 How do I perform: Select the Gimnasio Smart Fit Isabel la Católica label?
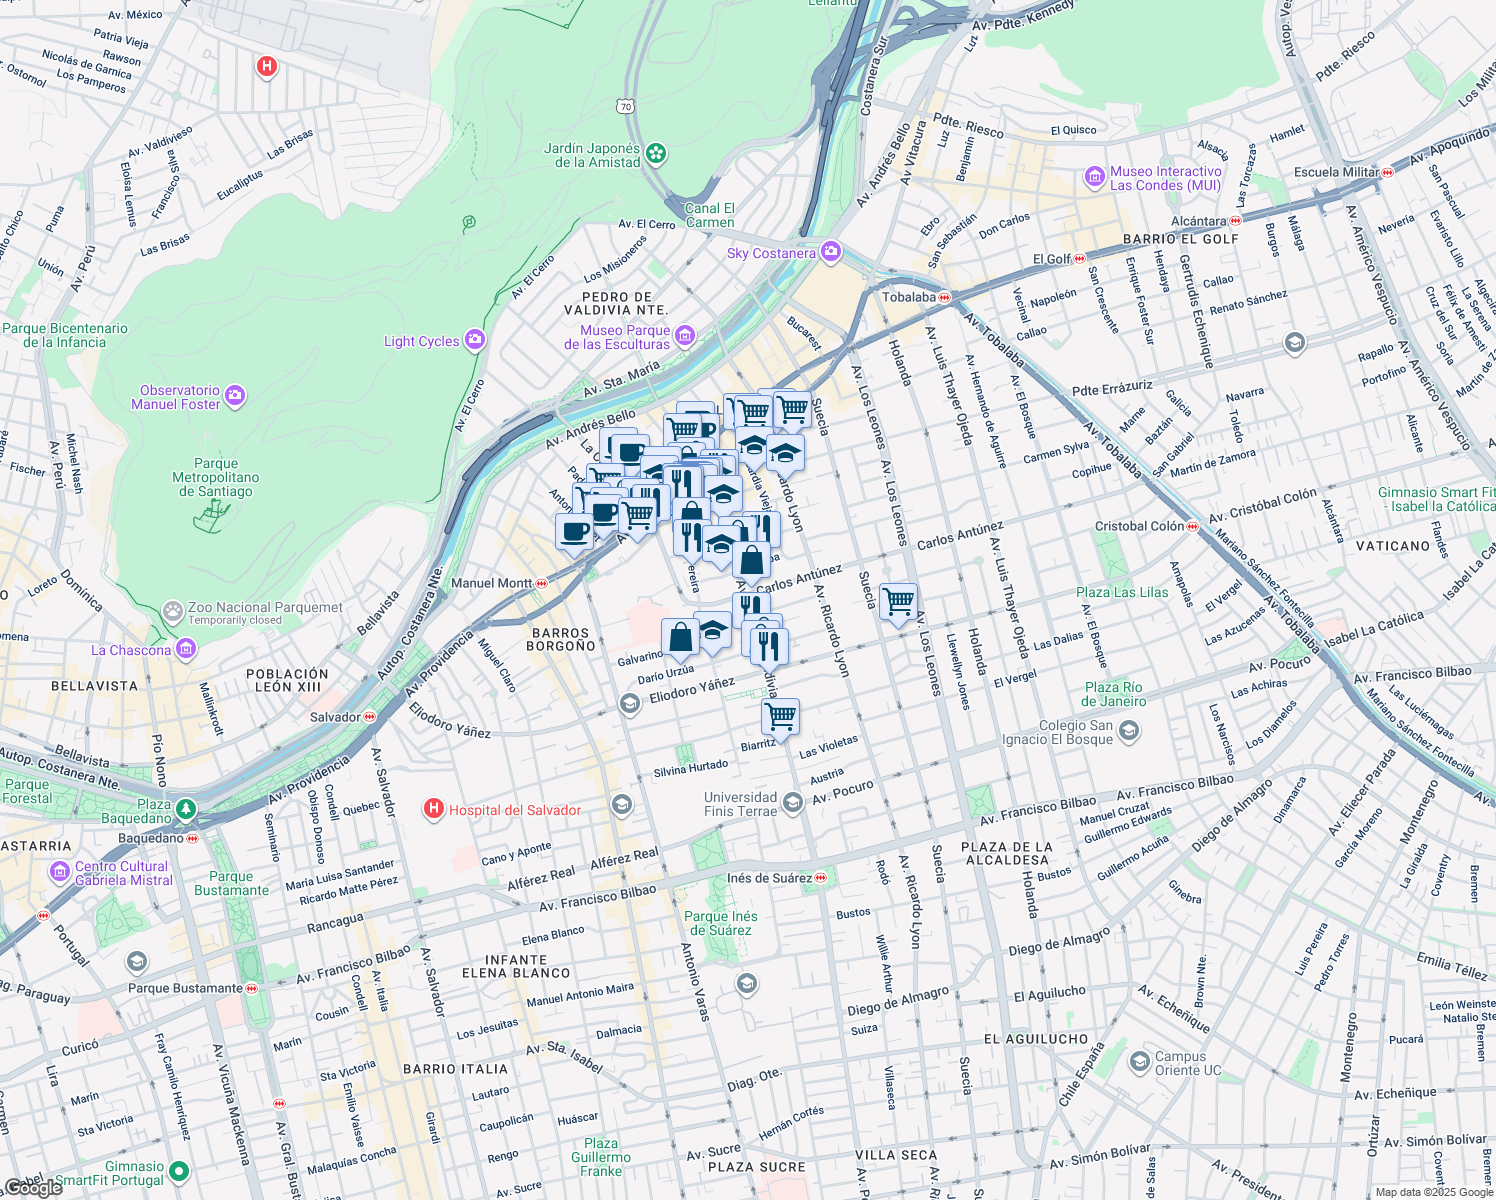[x=1436, y=499]
